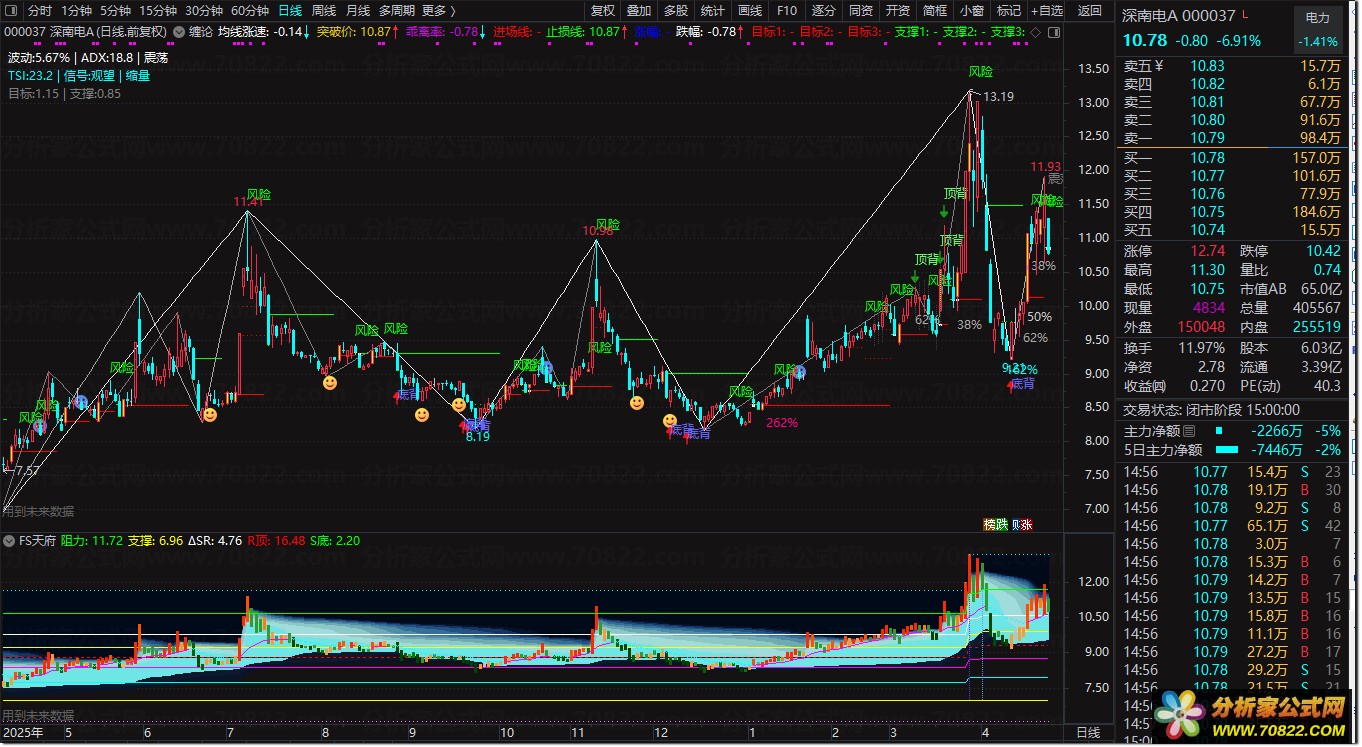The width and height of the screenshot is (1362, 747).
Task: Toggle the left sidebar panel icon
Action: (12, 11)
